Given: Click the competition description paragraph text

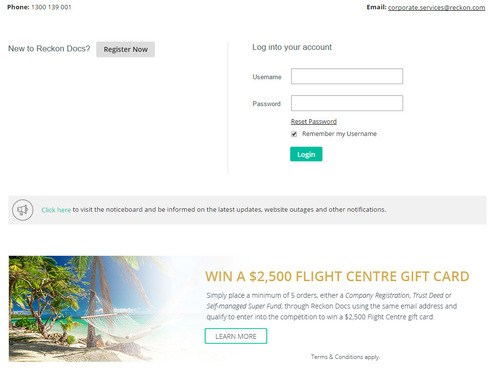Looking at the screenshot, I should click(x=332, y=306).
